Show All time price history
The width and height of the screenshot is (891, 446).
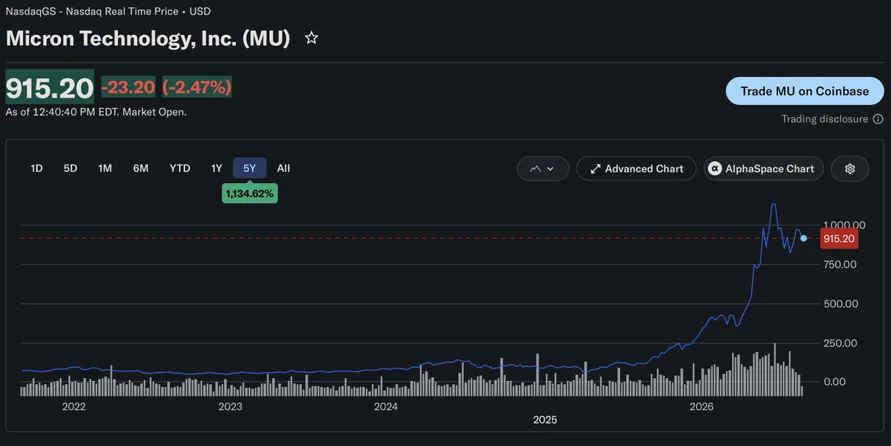tap(283, 168)
